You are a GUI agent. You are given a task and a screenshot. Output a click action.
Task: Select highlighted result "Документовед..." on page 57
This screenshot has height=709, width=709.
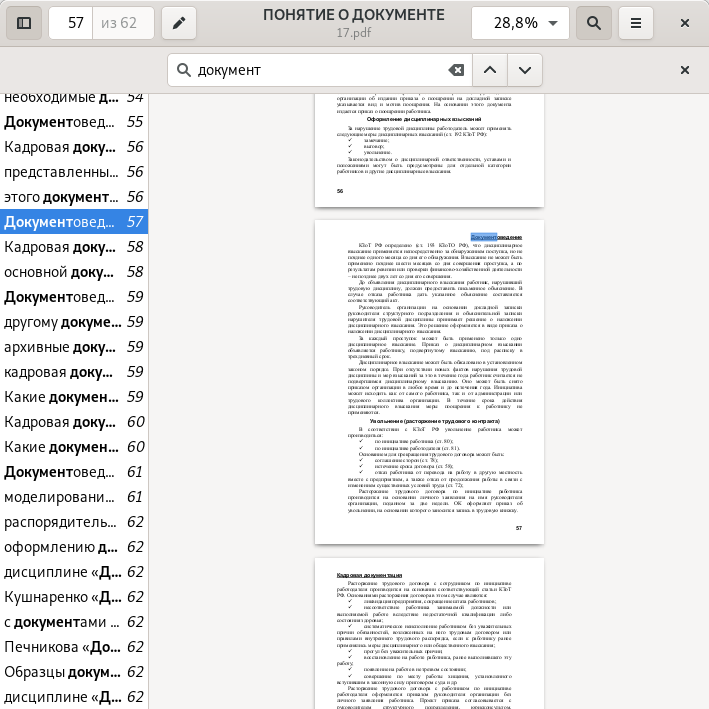[74, 222]
